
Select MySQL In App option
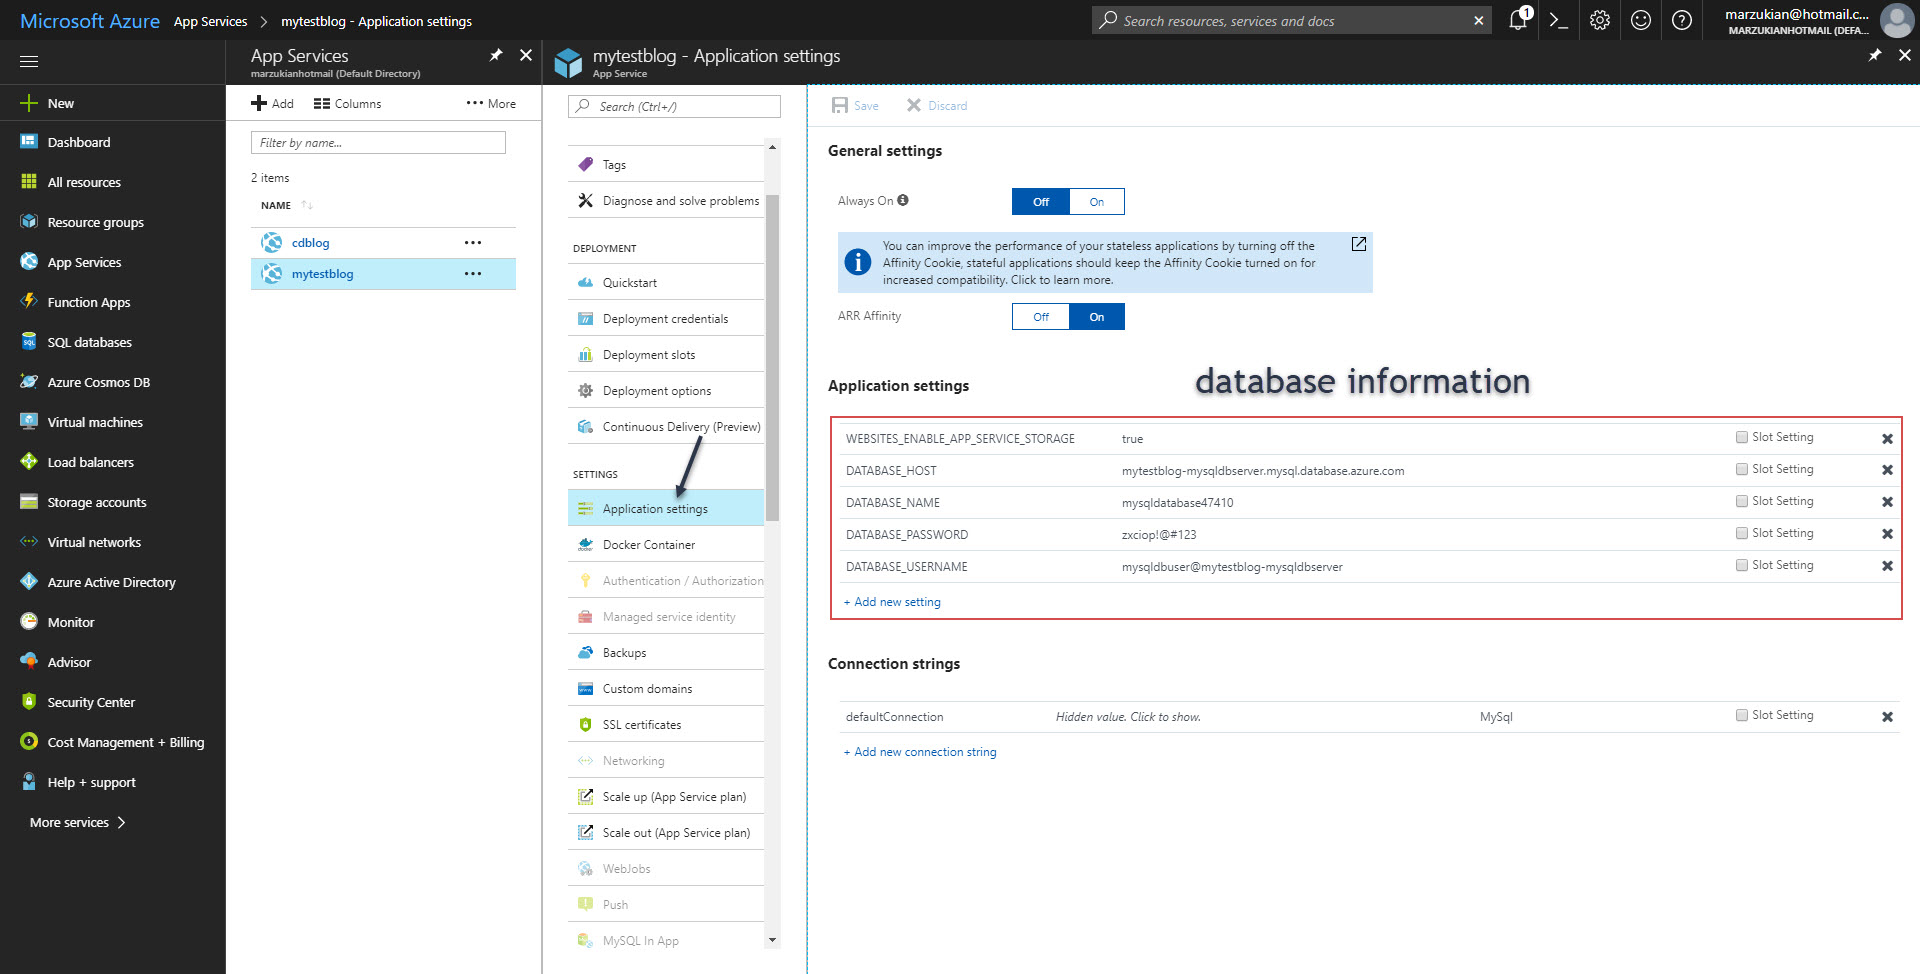coord(639,940)
